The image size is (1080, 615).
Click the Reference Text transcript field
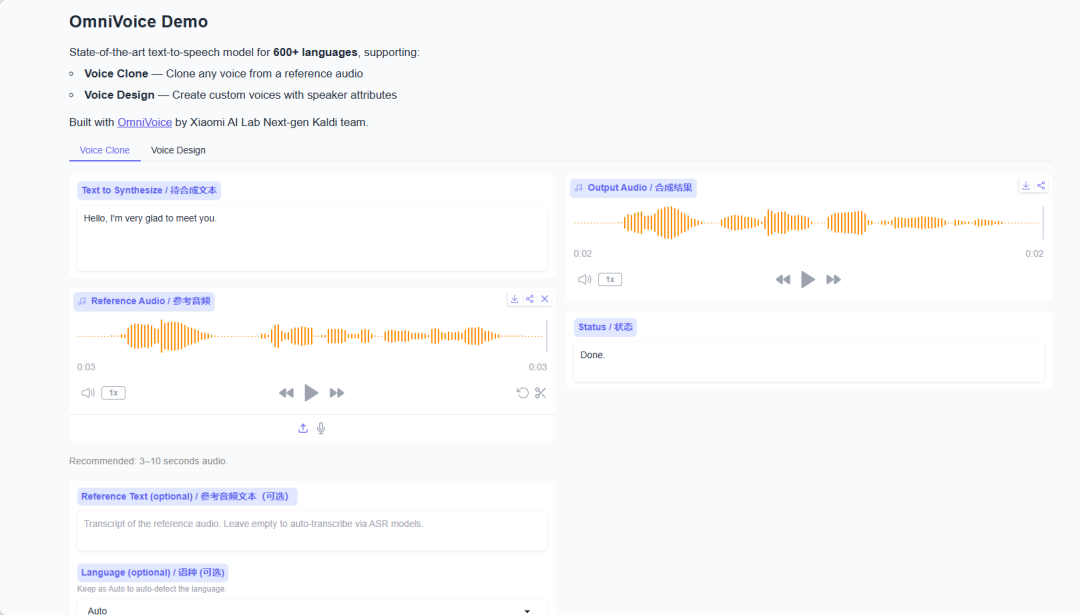[x=312, y=530]
